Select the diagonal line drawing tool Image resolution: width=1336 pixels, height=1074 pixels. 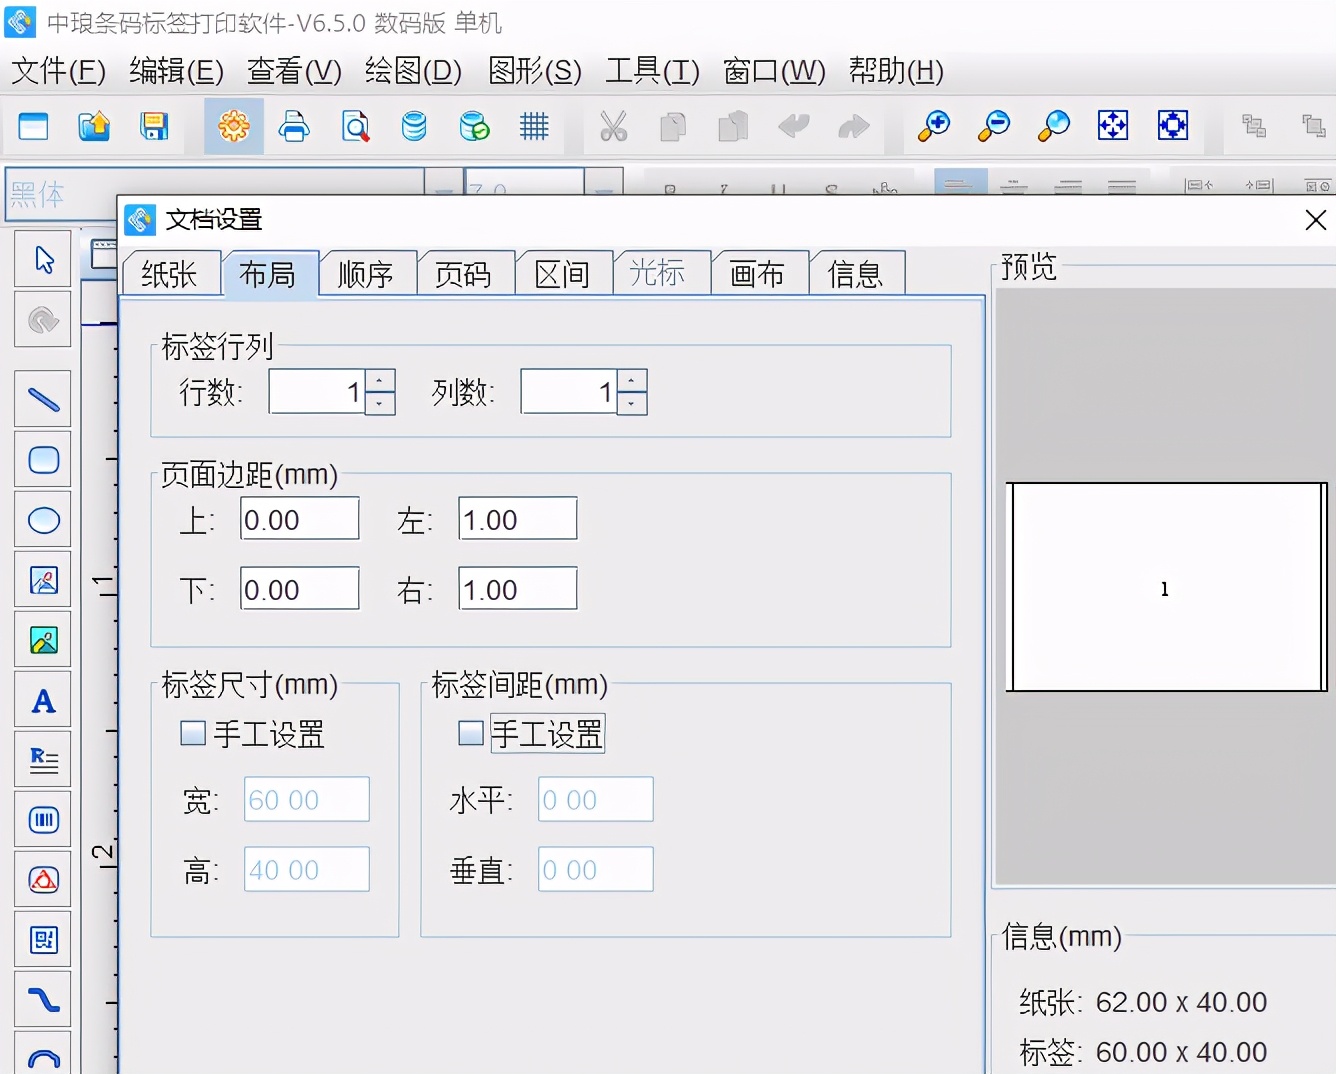click(43, 400)
